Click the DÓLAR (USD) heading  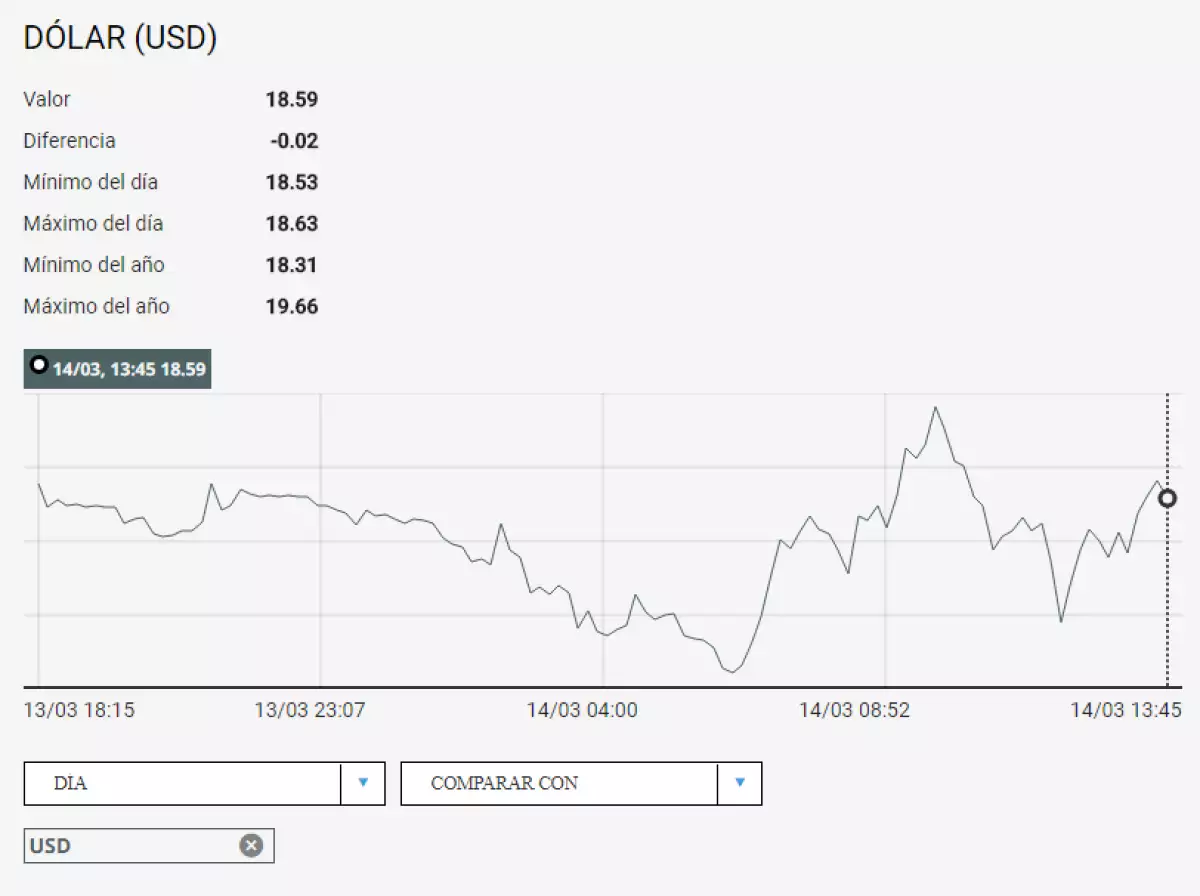point(120,38)
